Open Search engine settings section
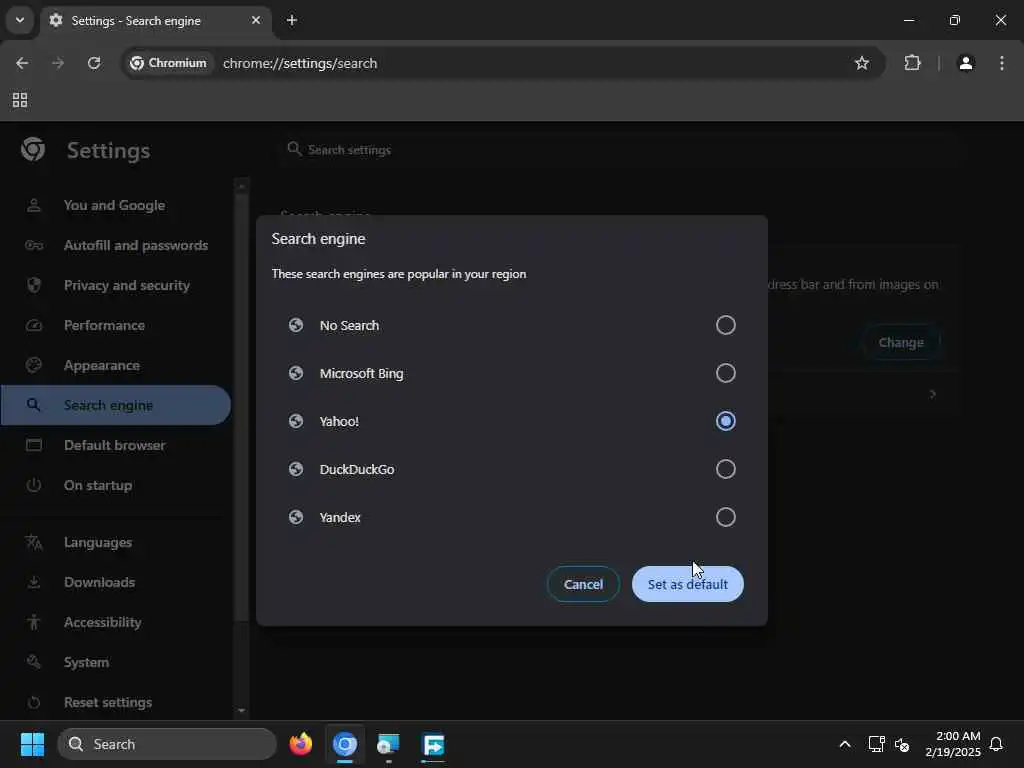The image size is (1024, 768). [114, 405]
